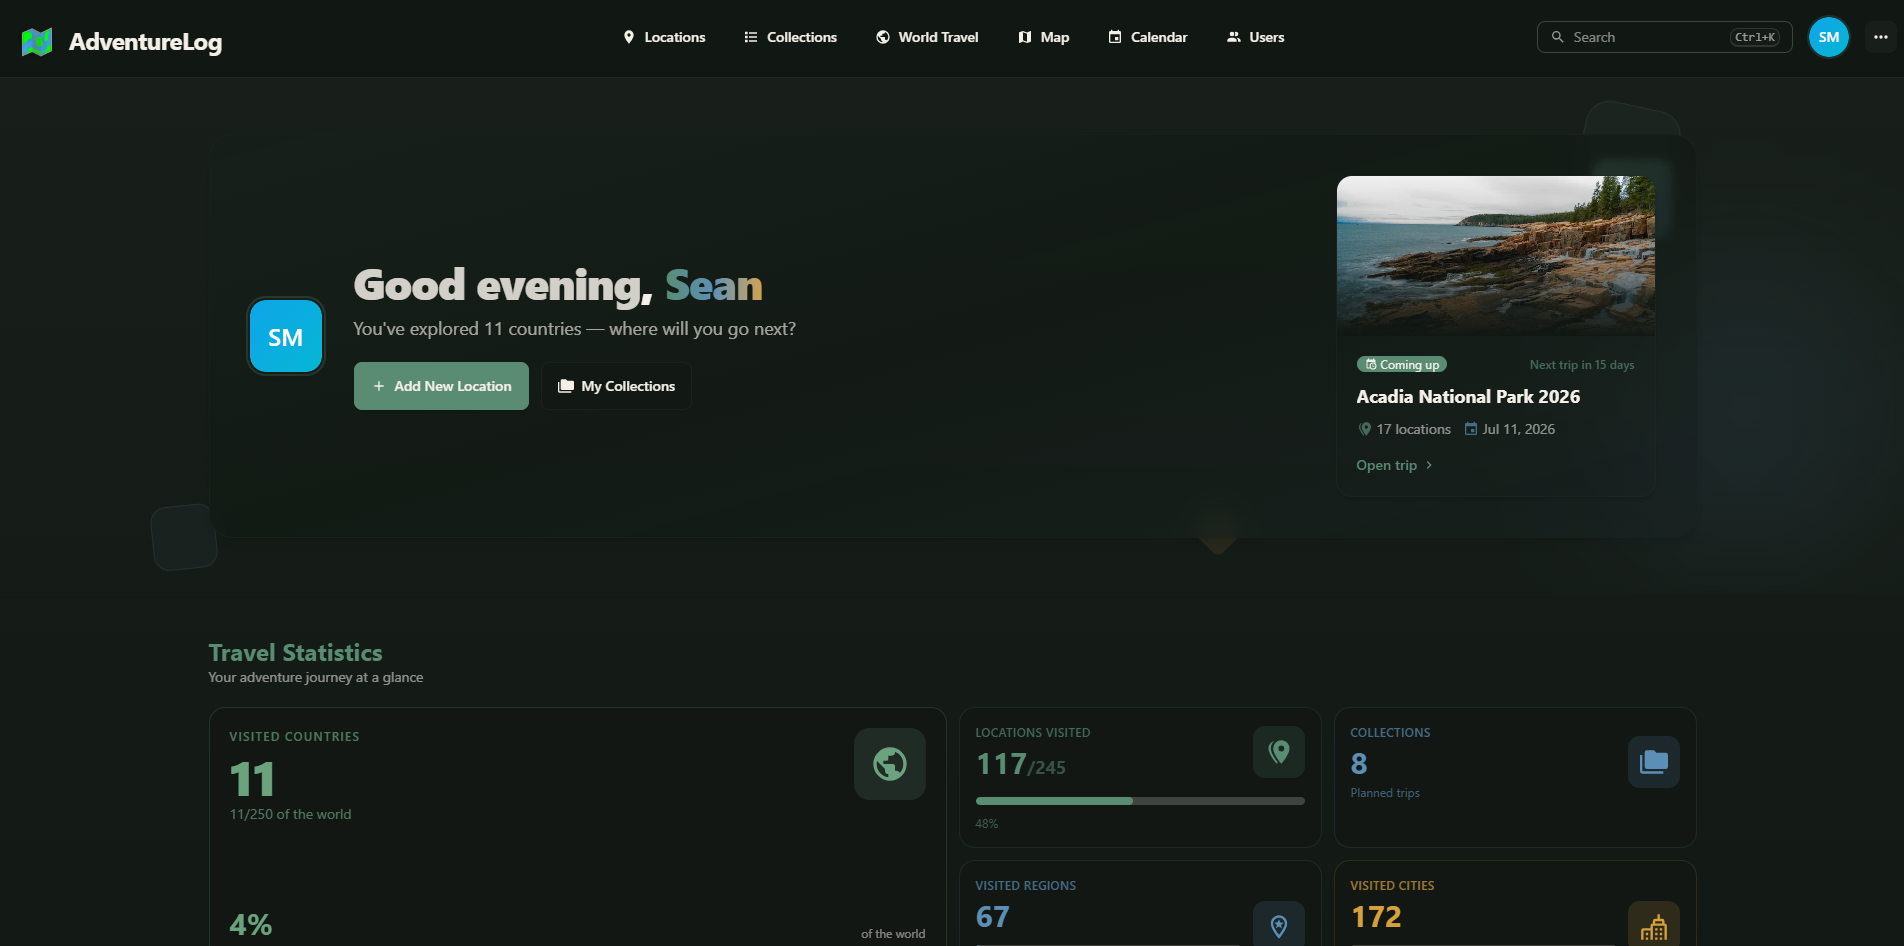Open the Collections nav item
The height and width of the screenshot is (946, 1904).
[790, 37]
